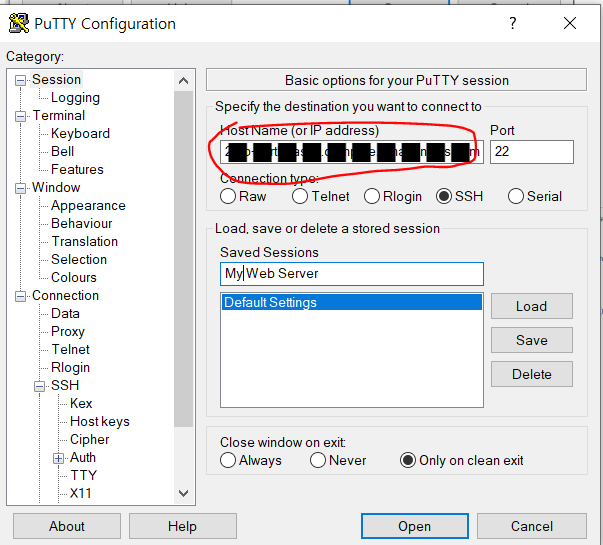Choose Always for close window on exit

coord(228,460)
